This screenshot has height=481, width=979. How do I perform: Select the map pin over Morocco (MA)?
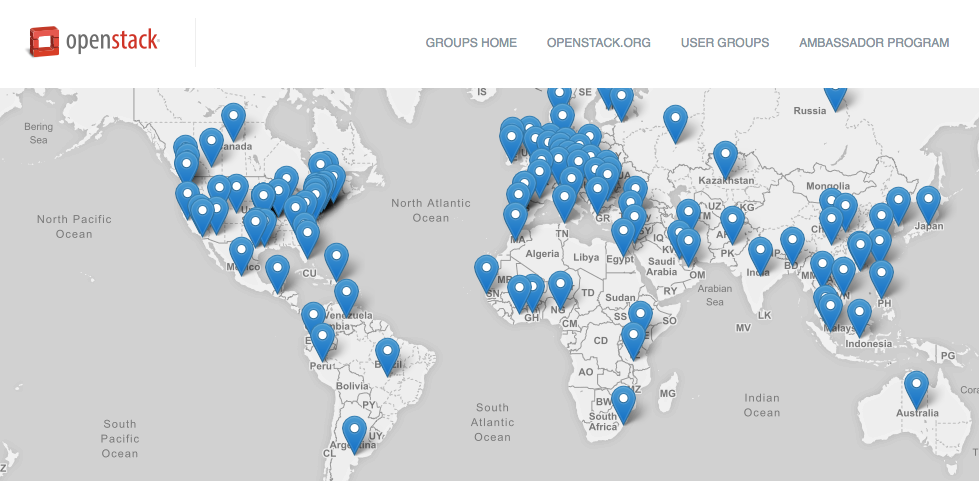[516, 219]
